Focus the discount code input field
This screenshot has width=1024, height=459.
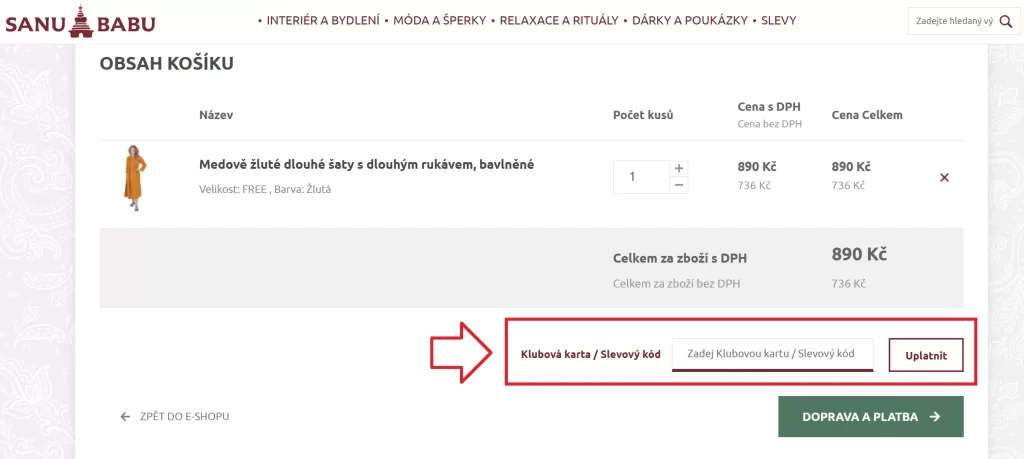(772, 354)
